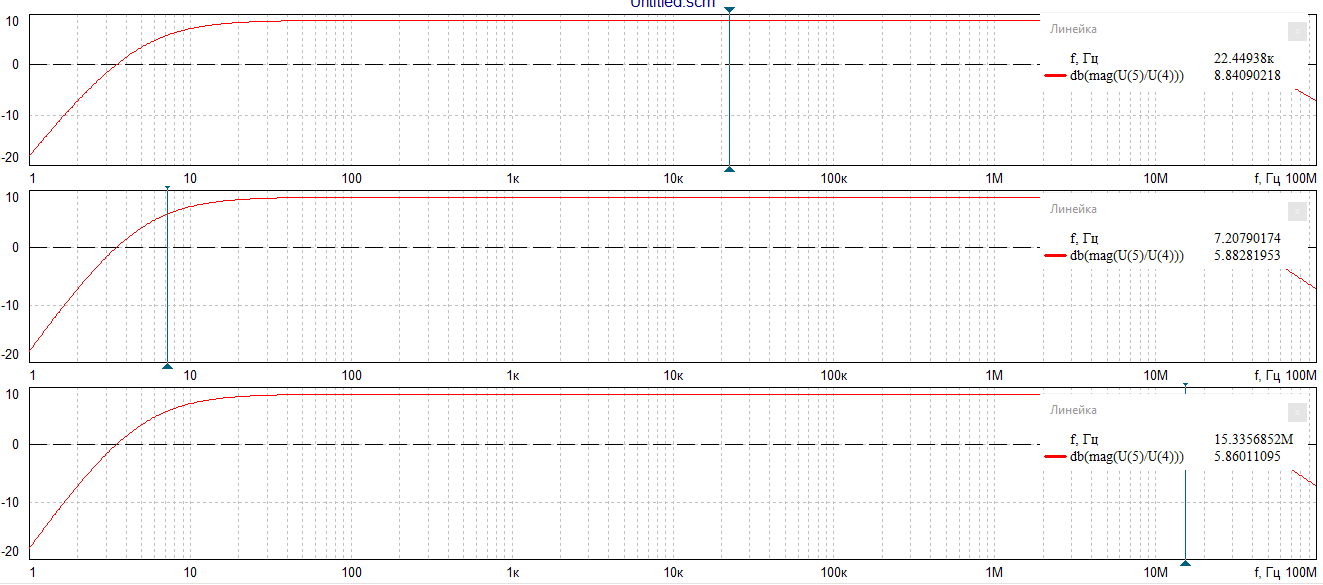Click 'f, Гц' row label in bottom ruler panel
The height and width of the screenshot is (585, 1323).
click(x=1085, y=440)
